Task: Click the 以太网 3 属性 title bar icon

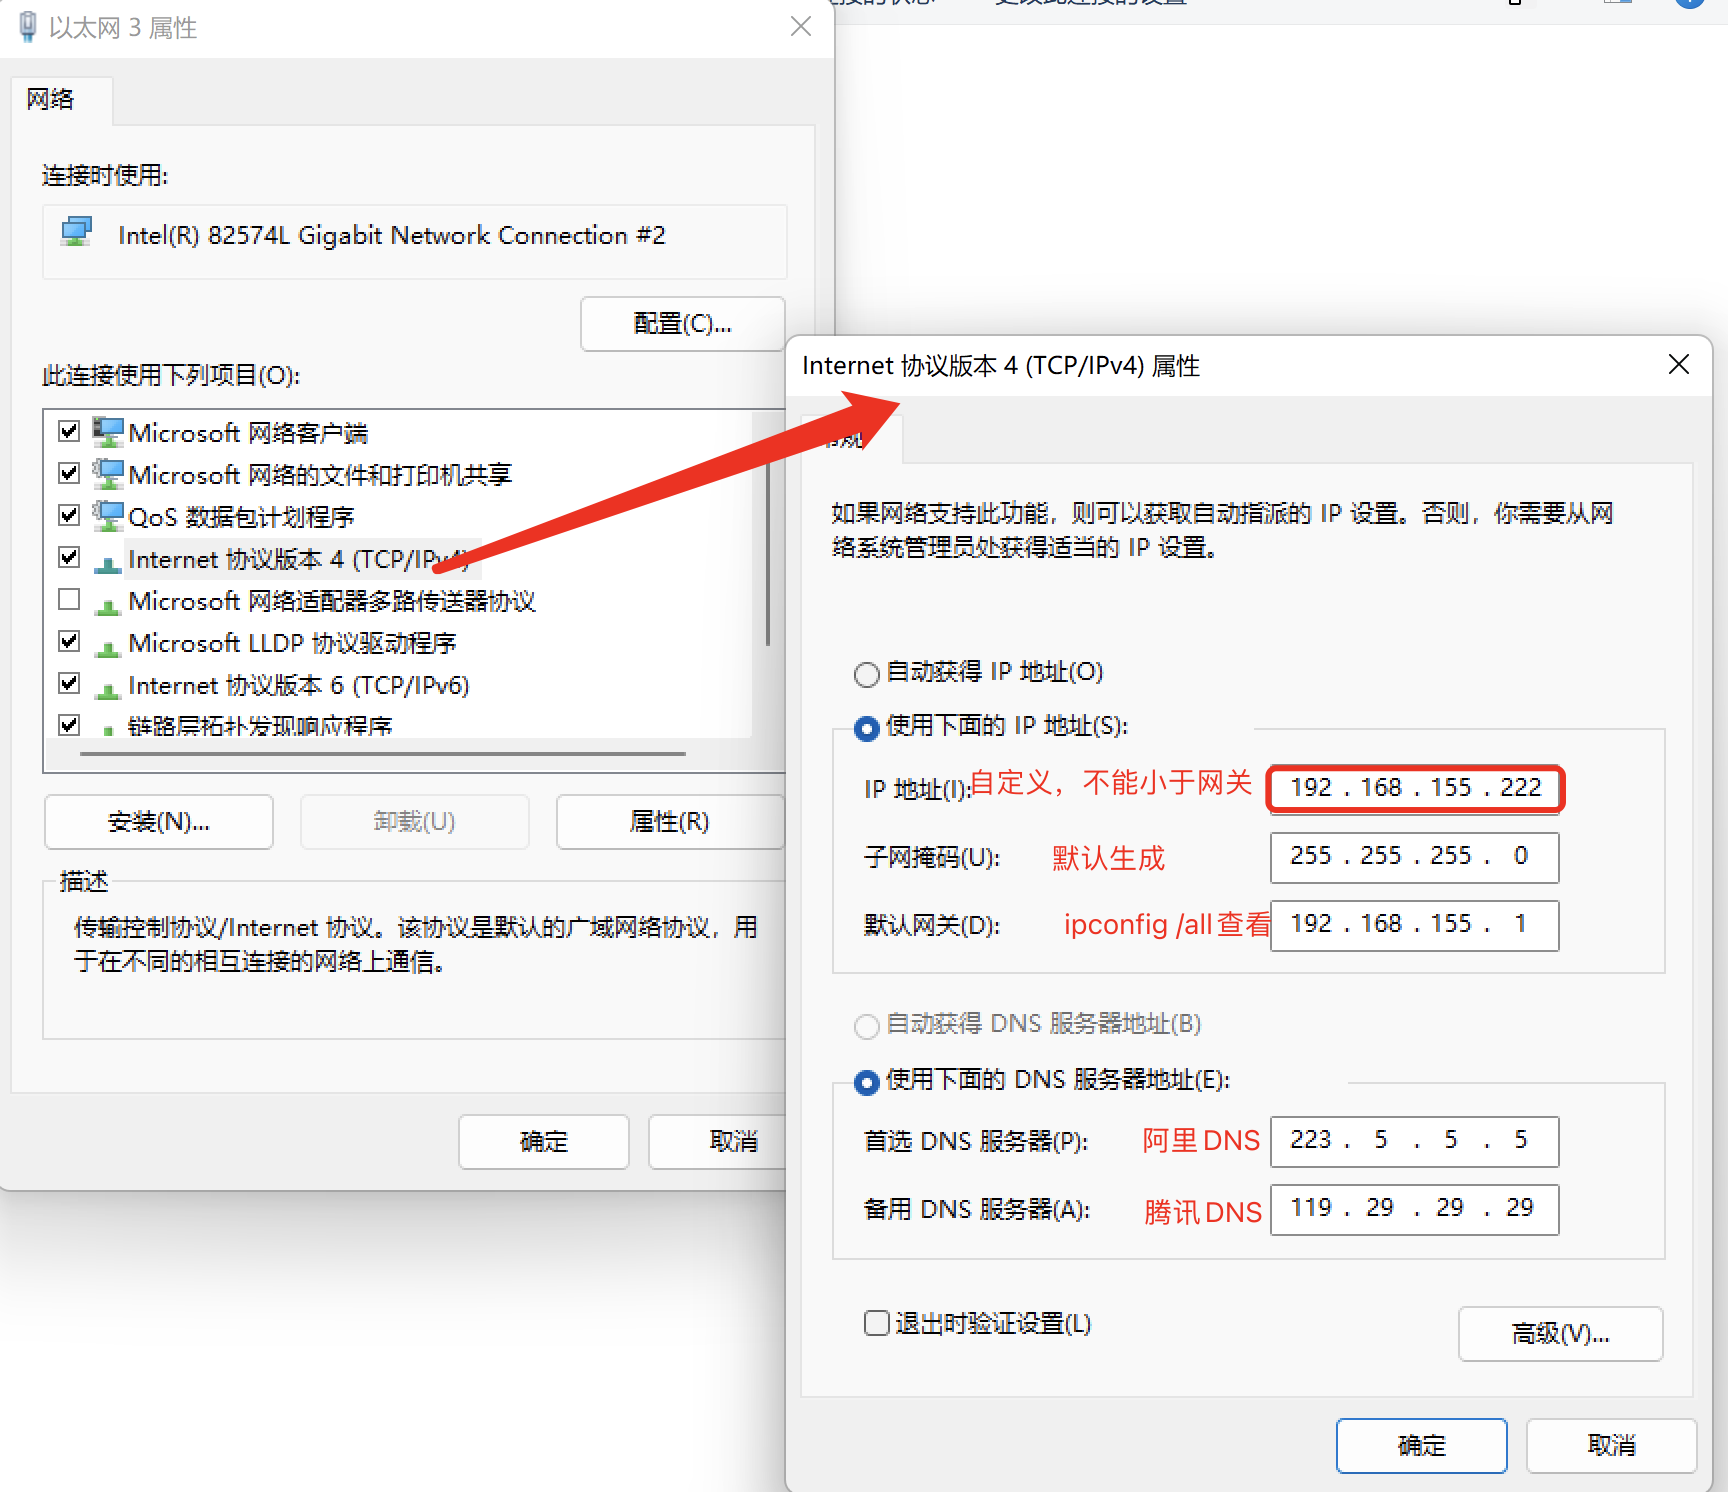Action: tap(28, 27)
